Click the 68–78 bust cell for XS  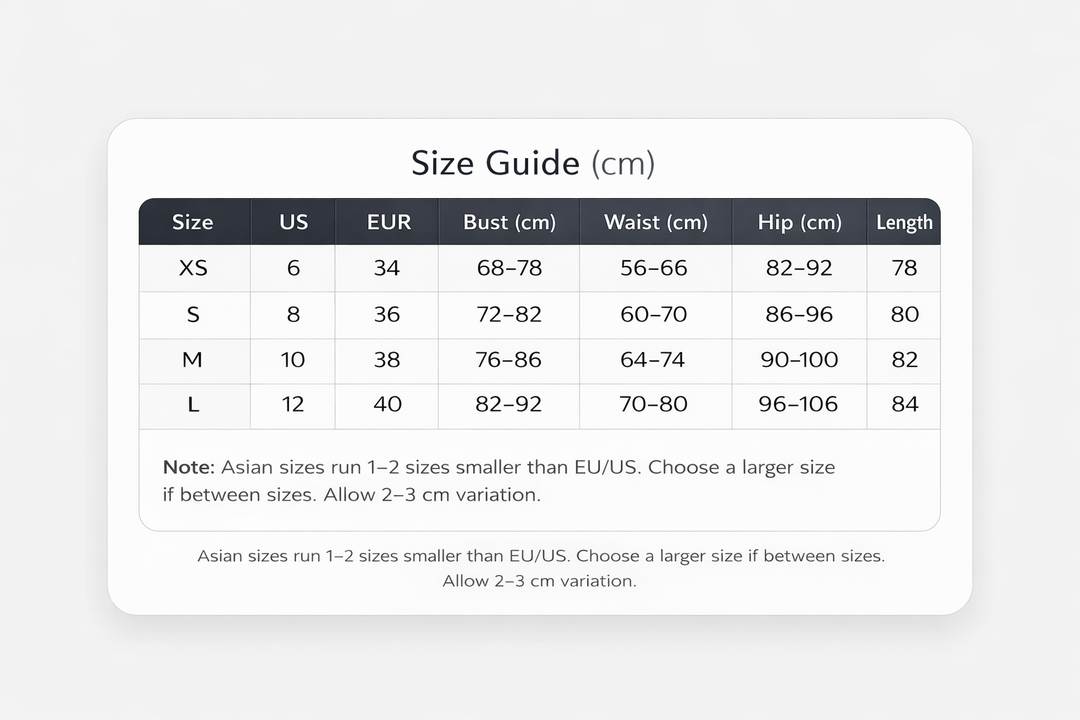coord(509,268)
